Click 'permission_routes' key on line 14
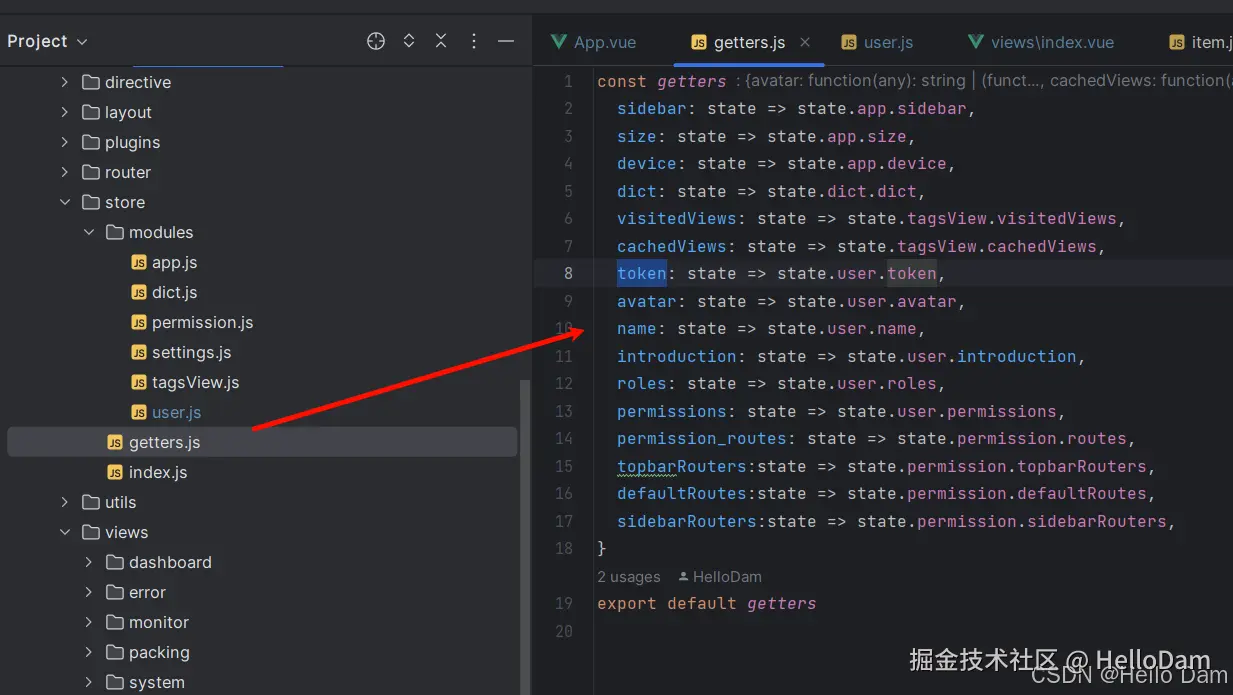The width and height of the screenshot is (1233, 695). click(702, 438)
